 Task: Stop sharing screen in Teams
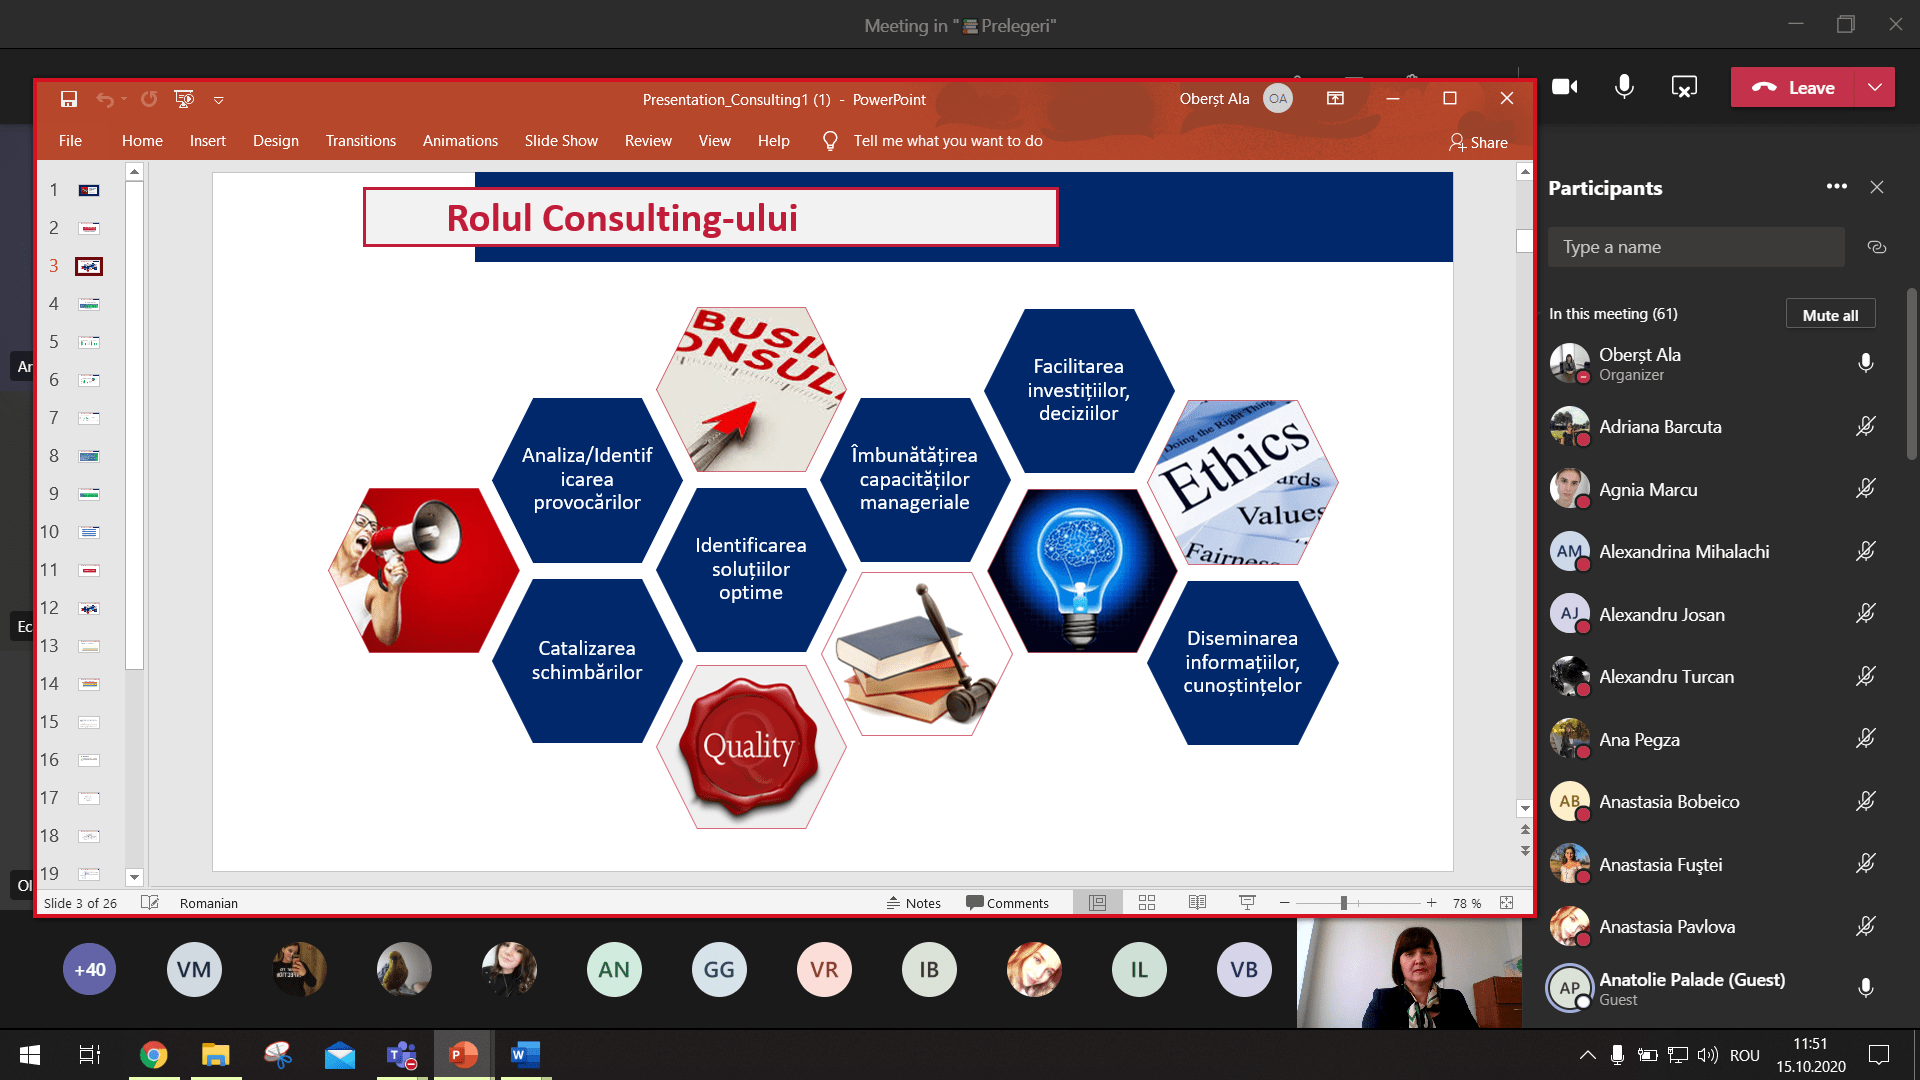click(1684, 87)
